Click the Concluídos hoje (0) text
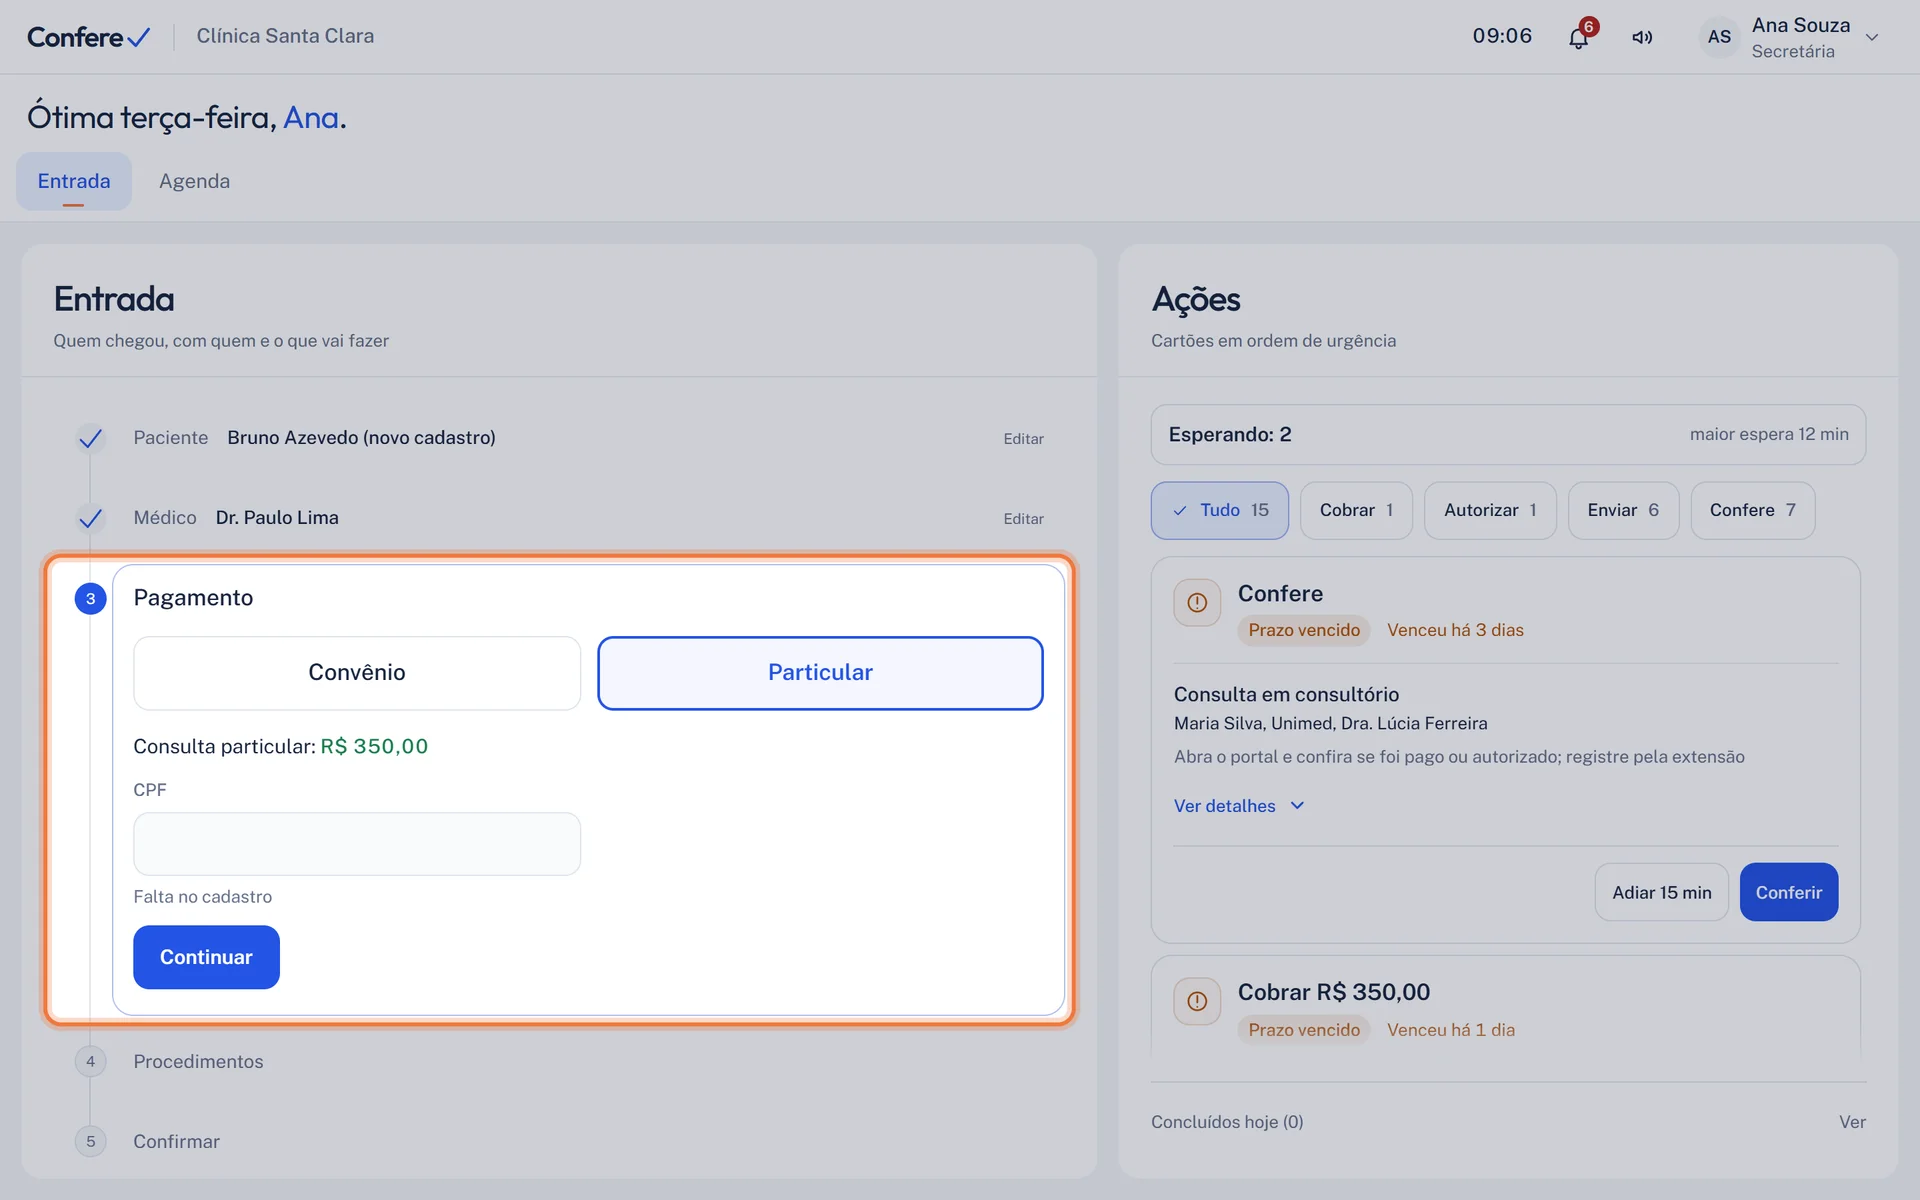Screen dimensions: 1920x1200 [x=1227, y=1122]
